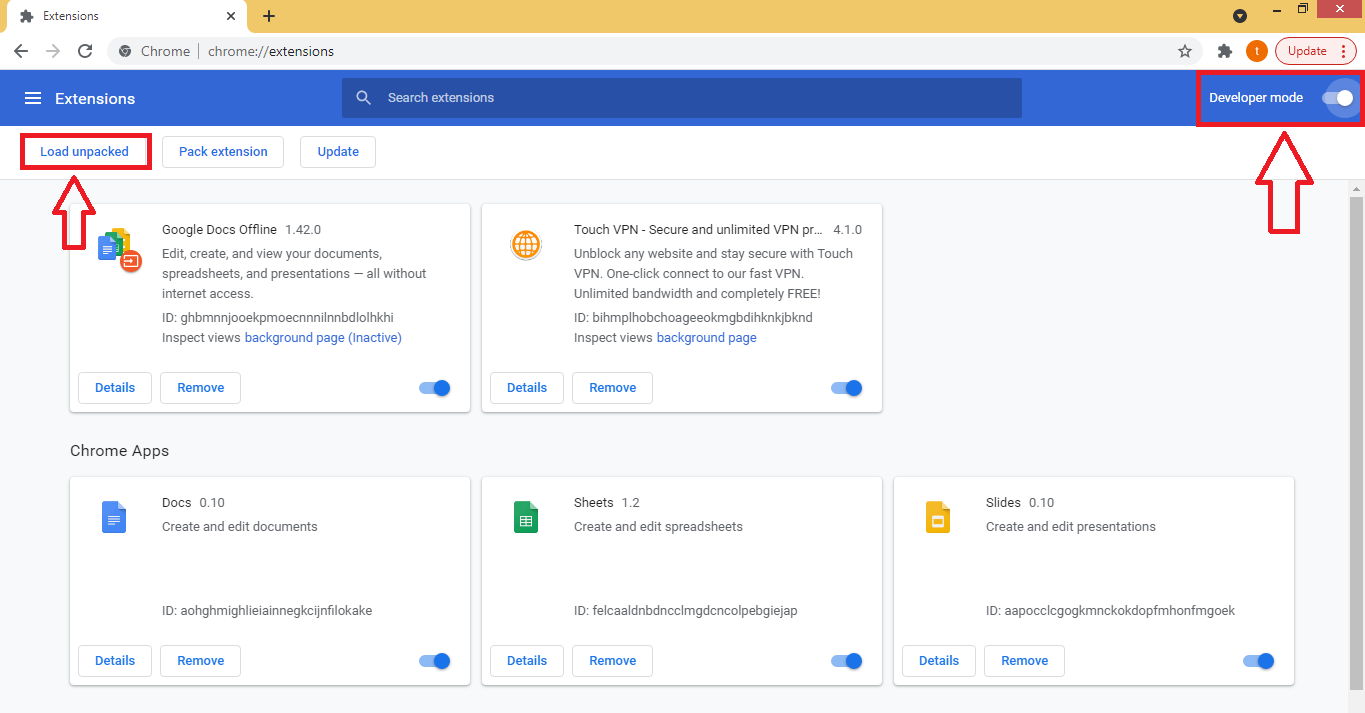1365x713 pixels.
Task: Click the Sheets app icon
Action: (x=526, y=517)
